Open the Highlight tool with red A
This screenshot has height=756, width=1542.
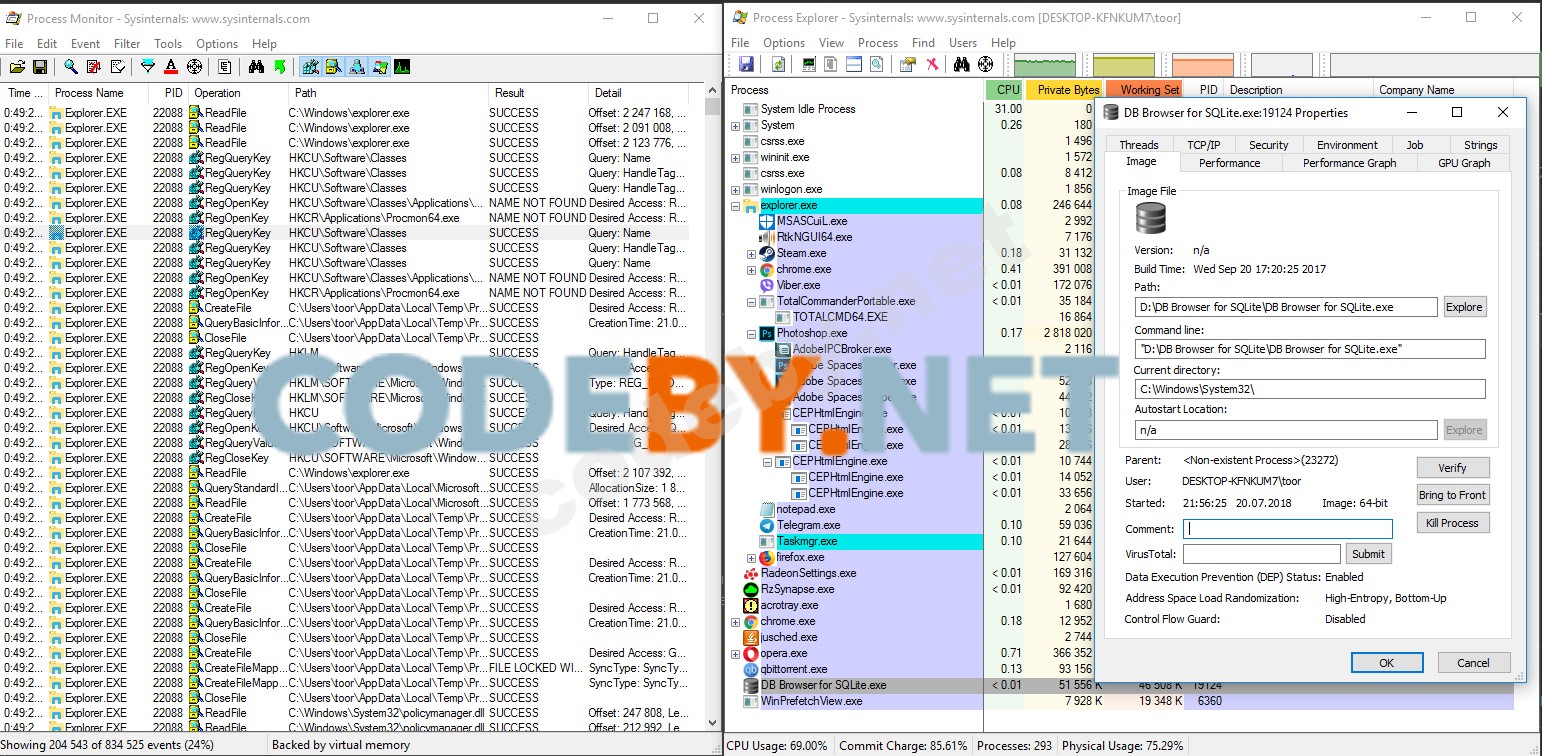[x=171, y=67]
